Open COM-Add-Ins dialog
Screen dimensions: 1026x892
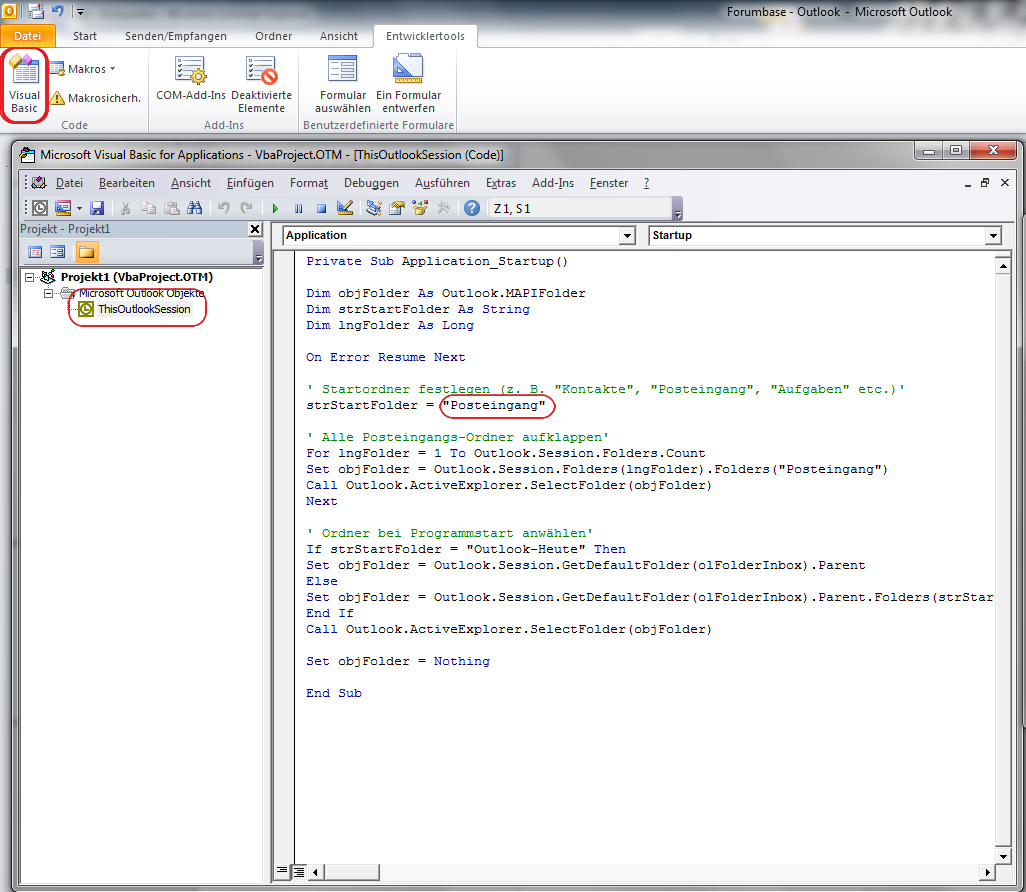(190, 79)
